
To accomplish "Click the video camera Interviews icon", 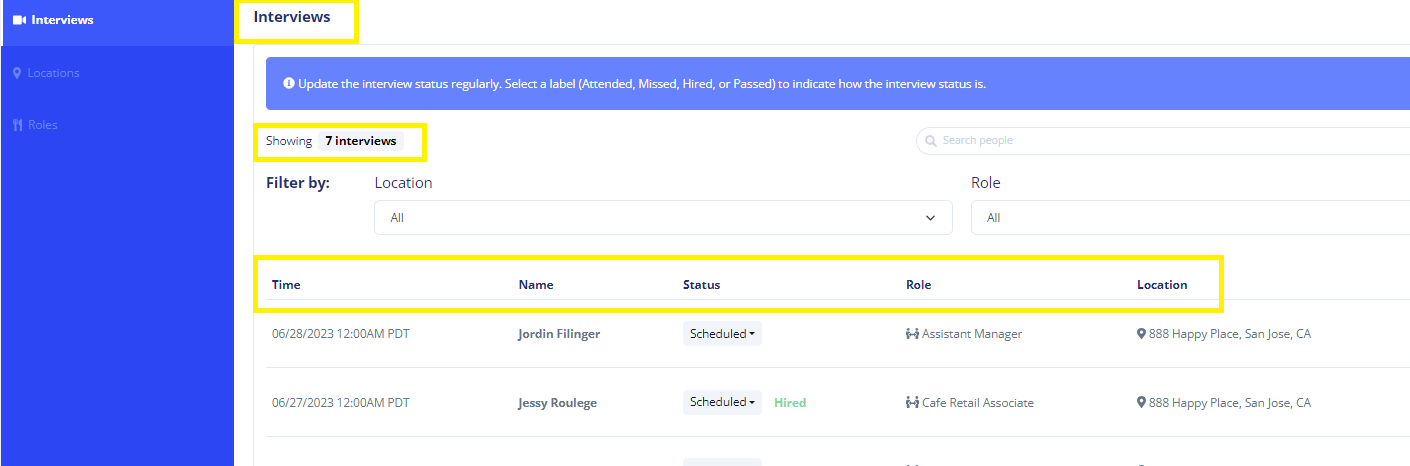I will (19, 20).
